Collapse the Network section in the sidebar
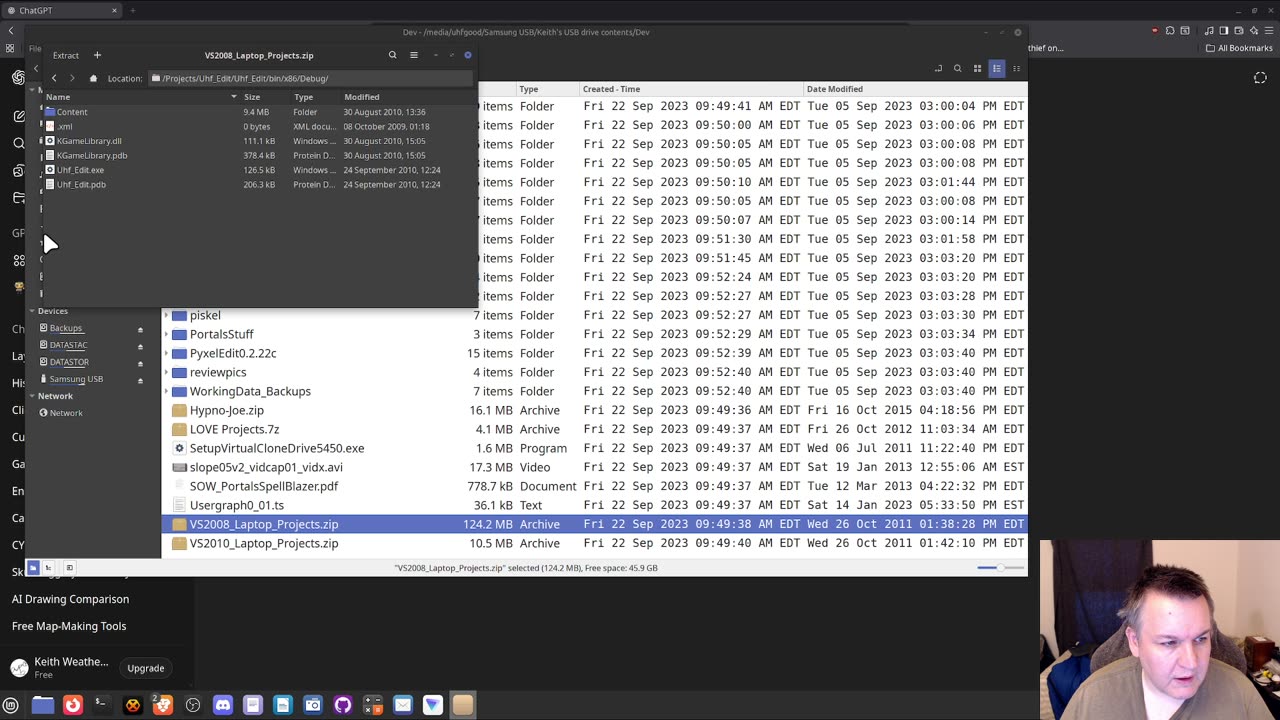 pyautogui.click(x=32, y=396)
